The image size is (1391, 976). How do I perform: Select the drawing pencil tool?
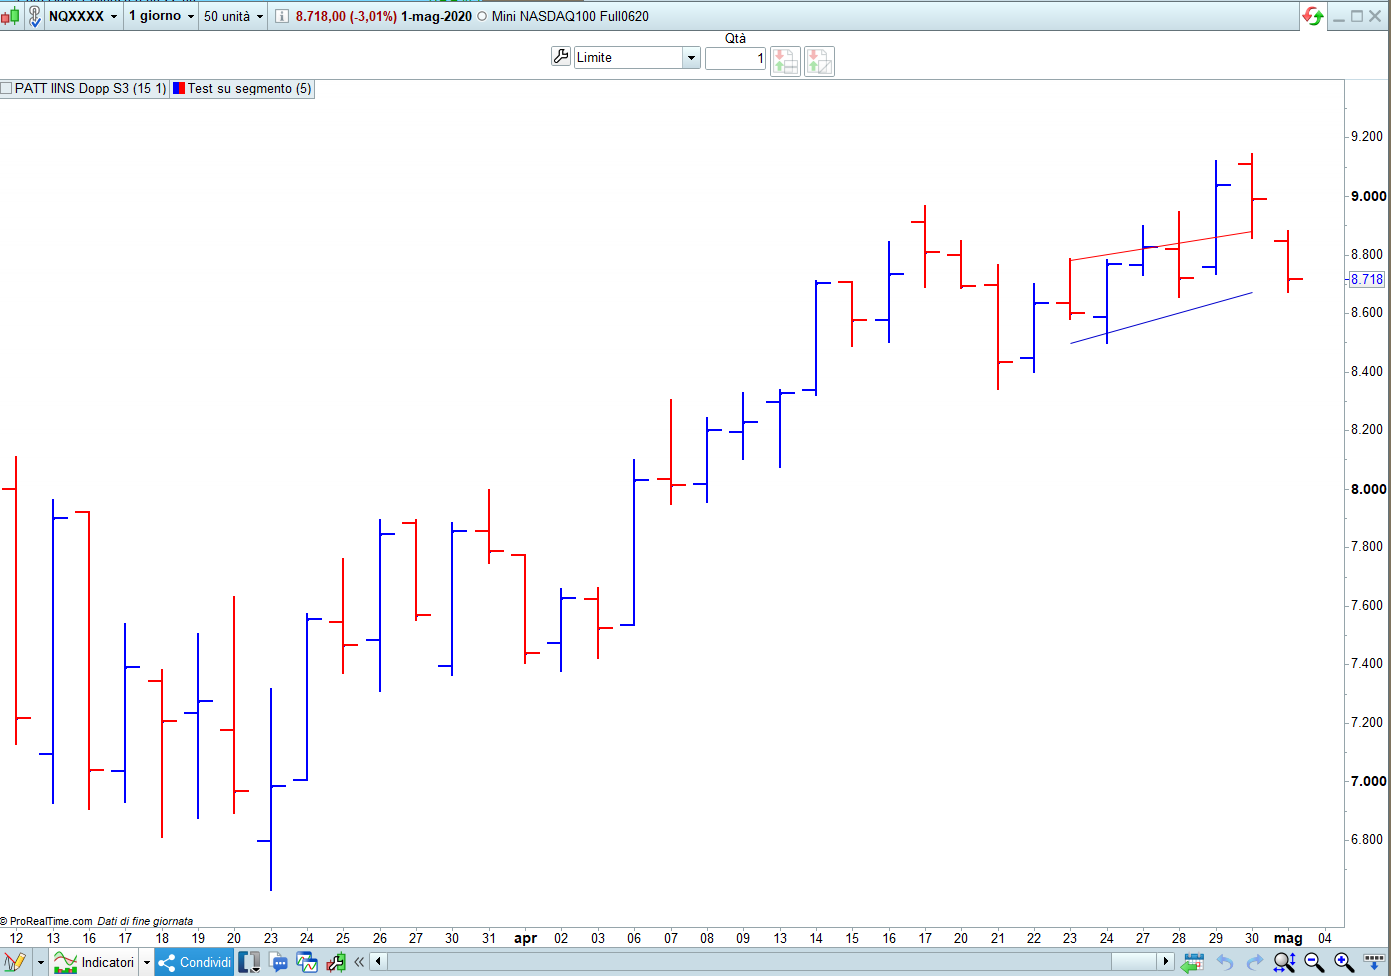tap(14, 962)
